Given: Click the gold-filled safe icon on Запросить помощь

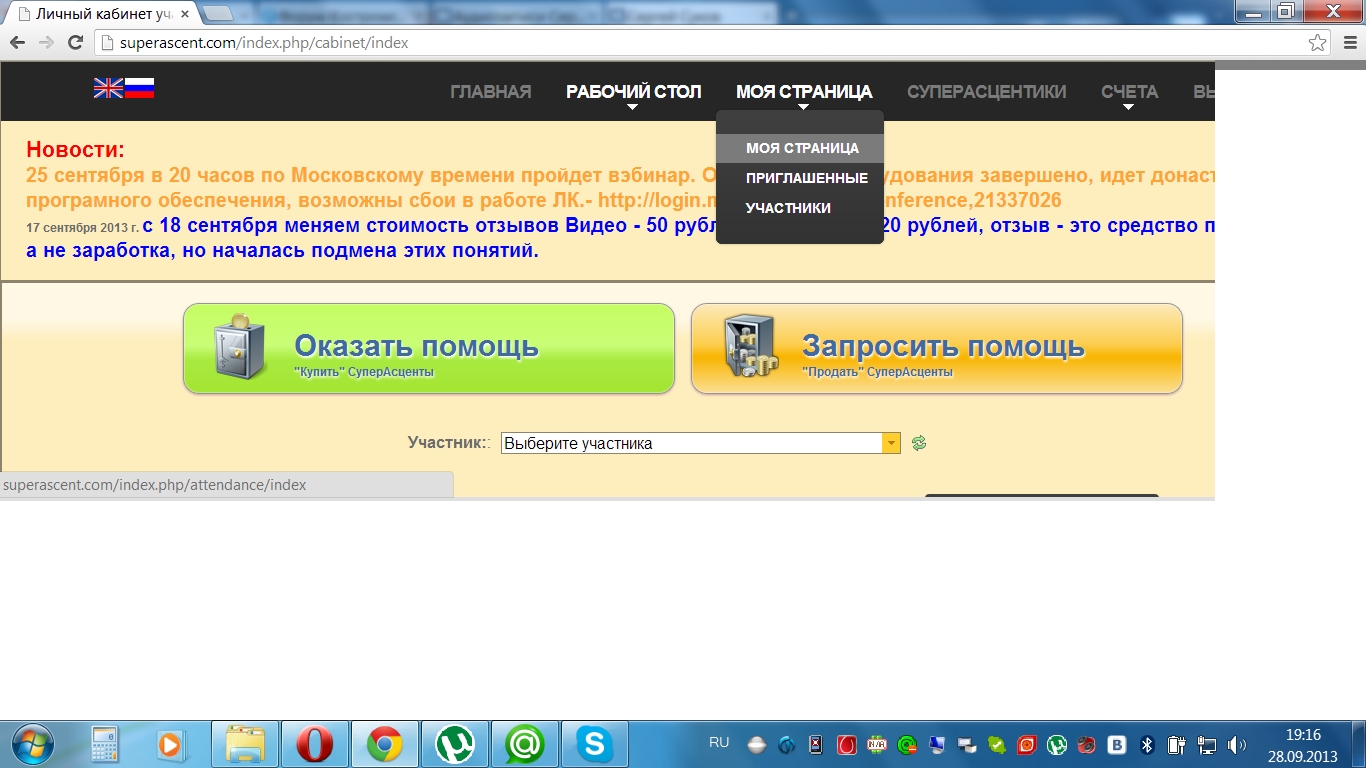Looking at the screenshot, I should click(x=751, y=347).
